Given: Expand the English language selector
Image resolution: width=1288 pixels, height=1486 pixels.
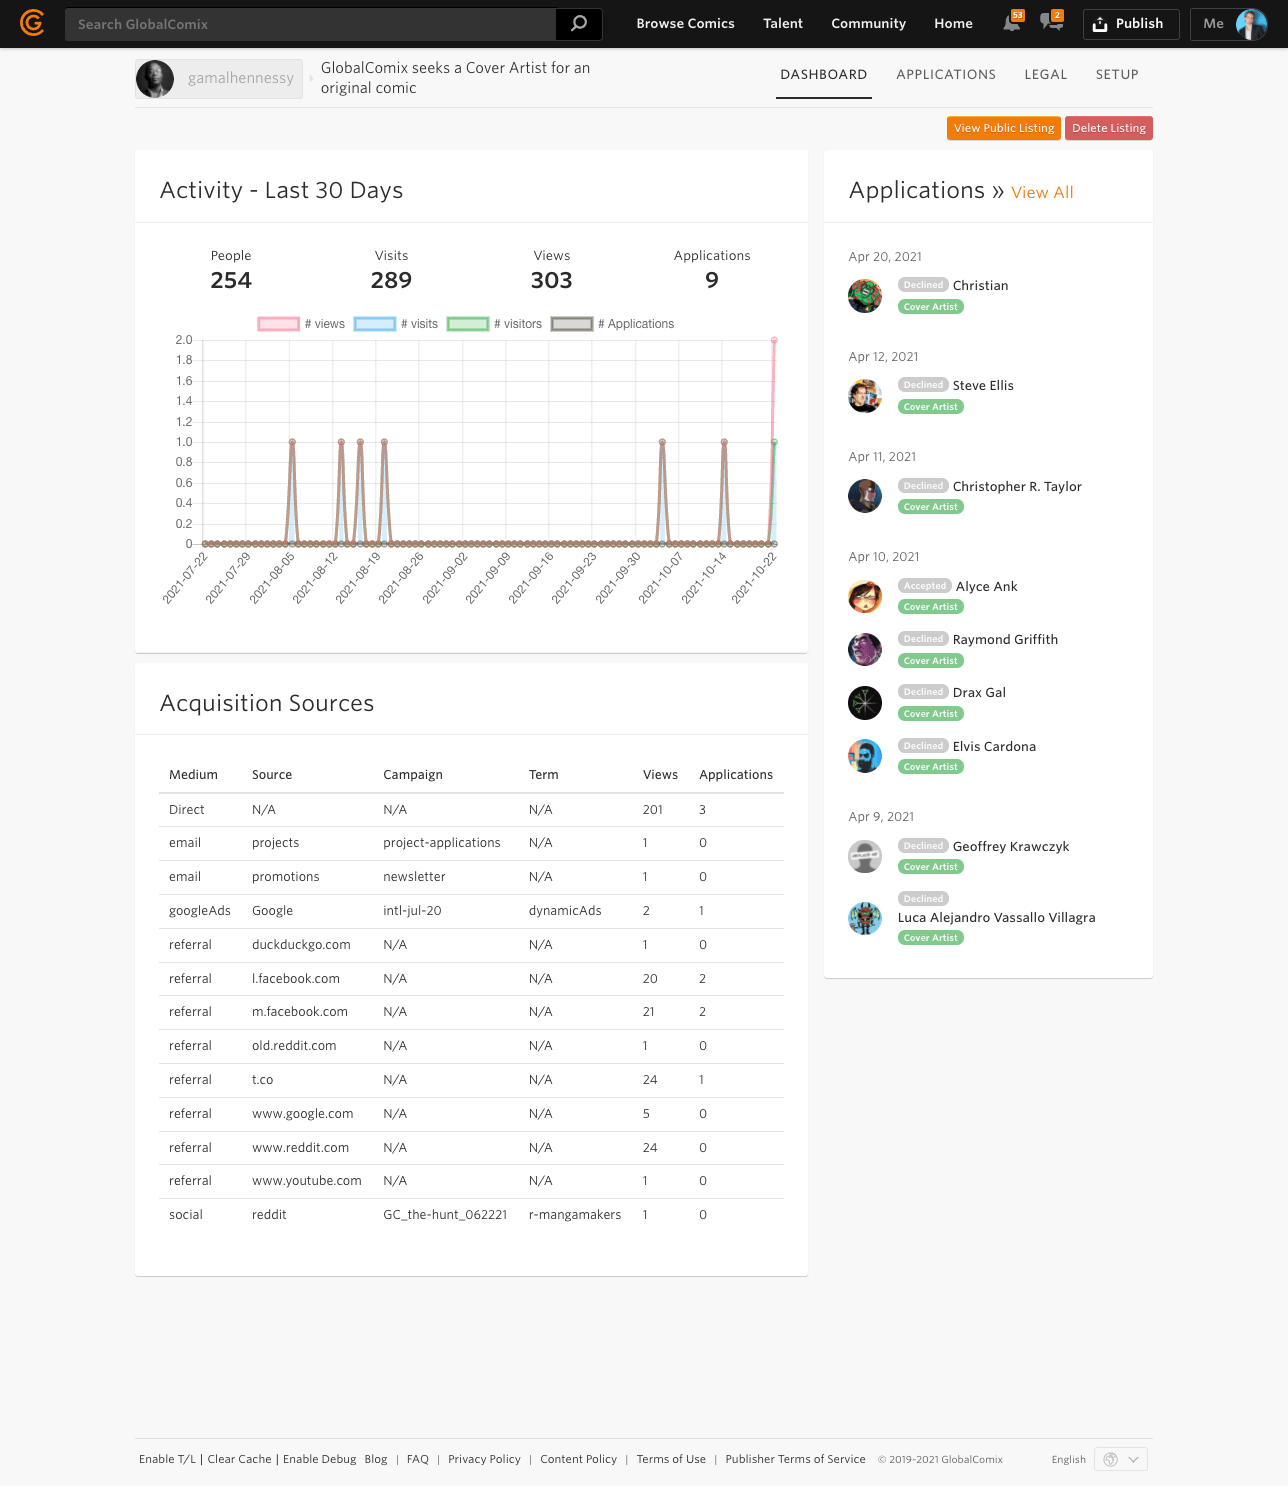Looking at the screenshot, I should click(x=1120, y=1459).
